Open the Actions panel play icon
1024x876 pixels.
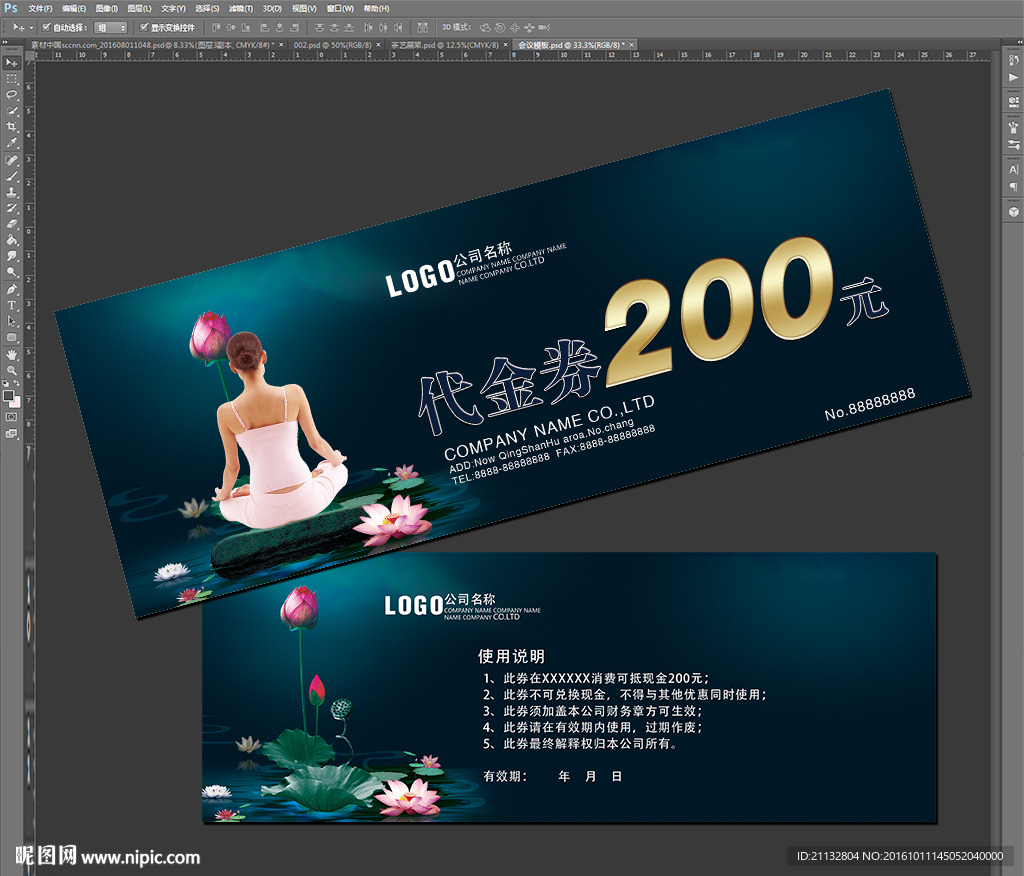[1013, 78]
